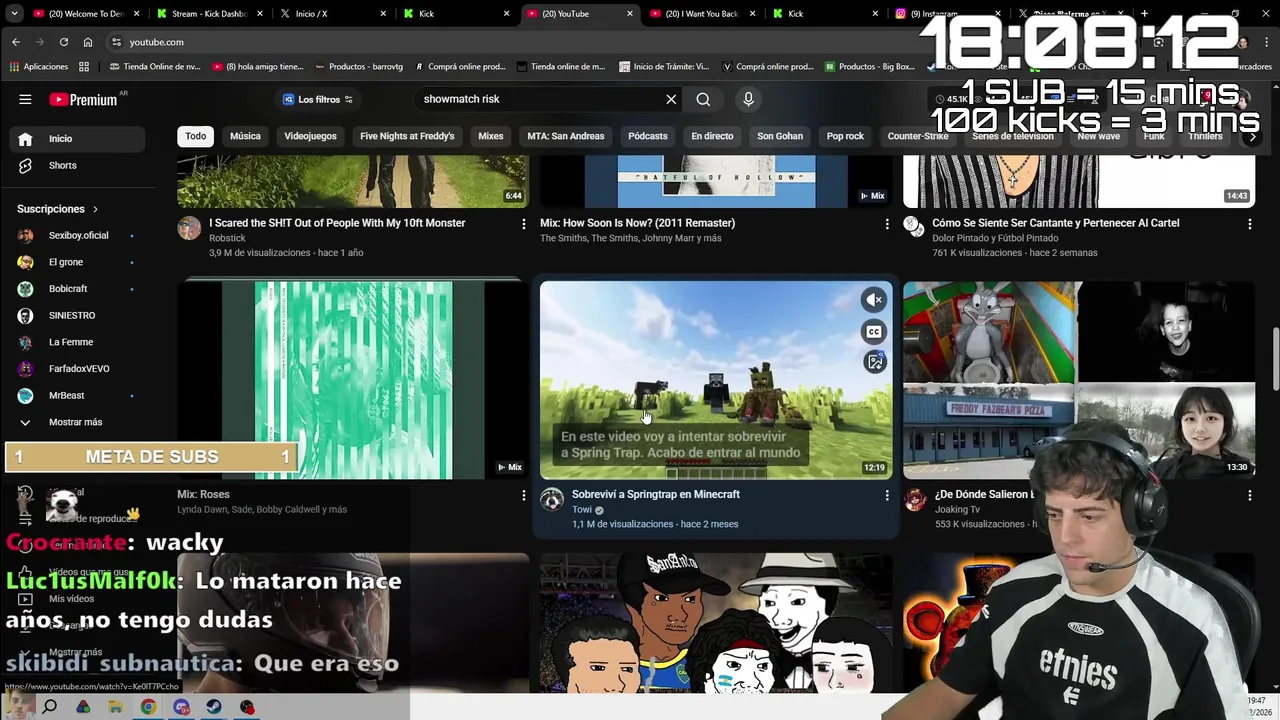1280x720 pixels.
Task: Open options menu for 'Mix: Roses'
Action: pos(523,495)
